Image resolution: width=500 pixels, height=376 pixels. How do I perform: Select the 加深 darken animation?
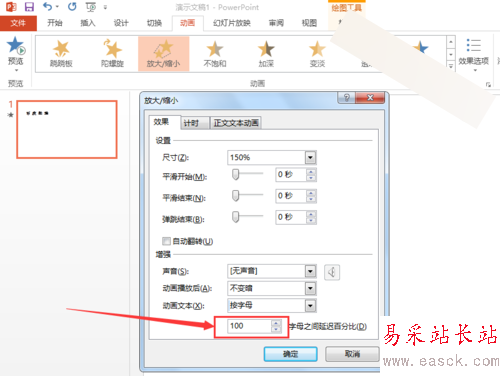pos(266,54)
